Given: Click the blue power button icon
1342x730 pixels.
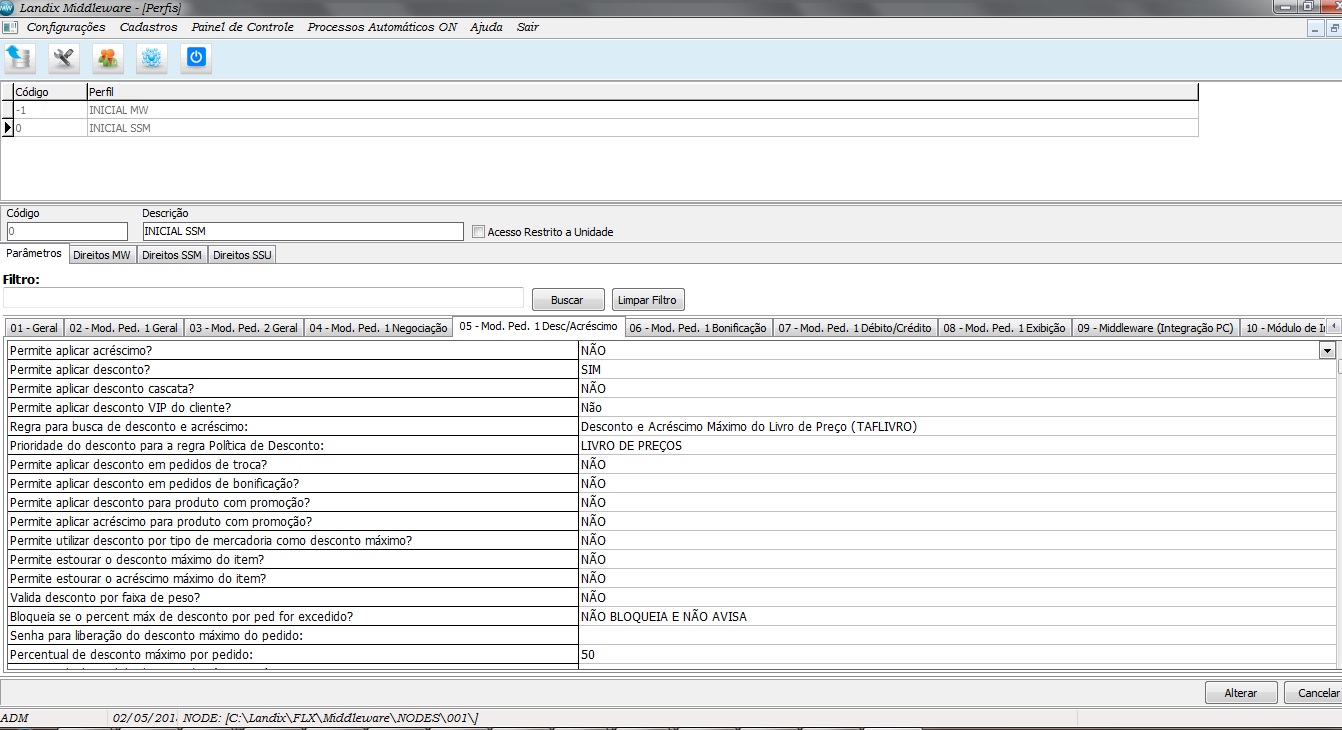Looking at the screenshot, I should 196,58.
